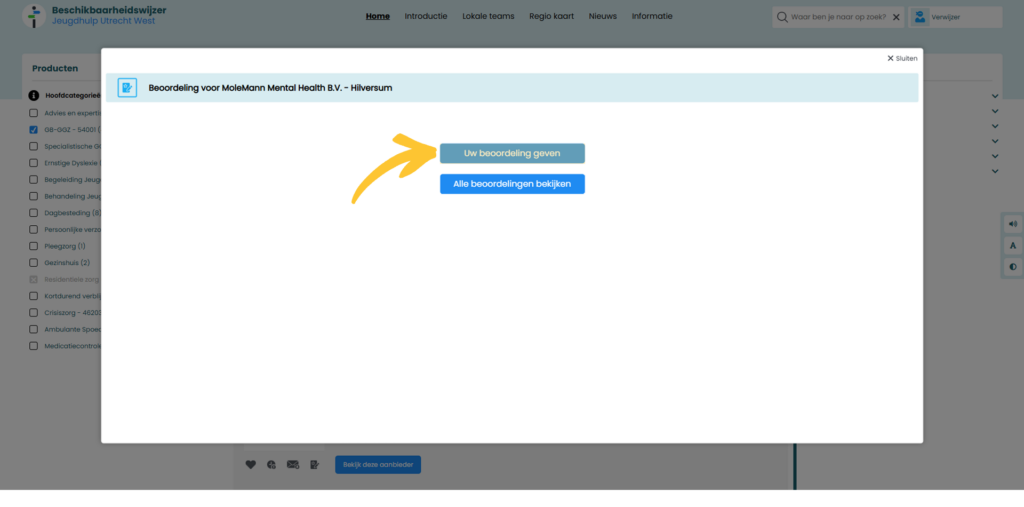
Task: Click the magnifier search icon
Action: (x=782, y=17)
